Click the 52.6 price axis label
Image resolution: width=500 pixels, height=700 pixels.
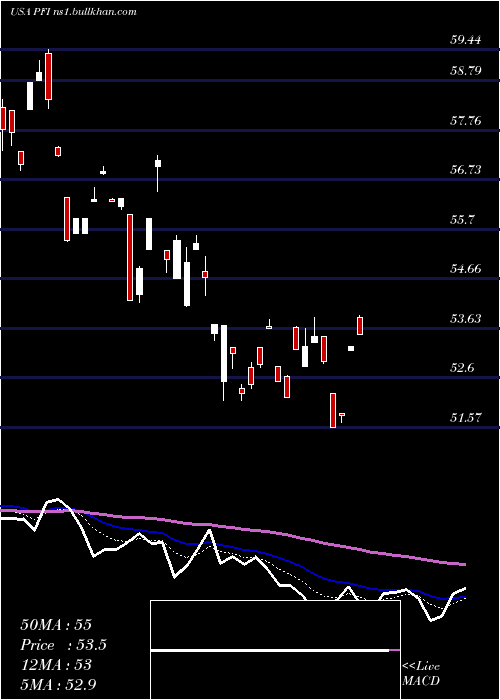pyautogui.click(x=462, y=368)
